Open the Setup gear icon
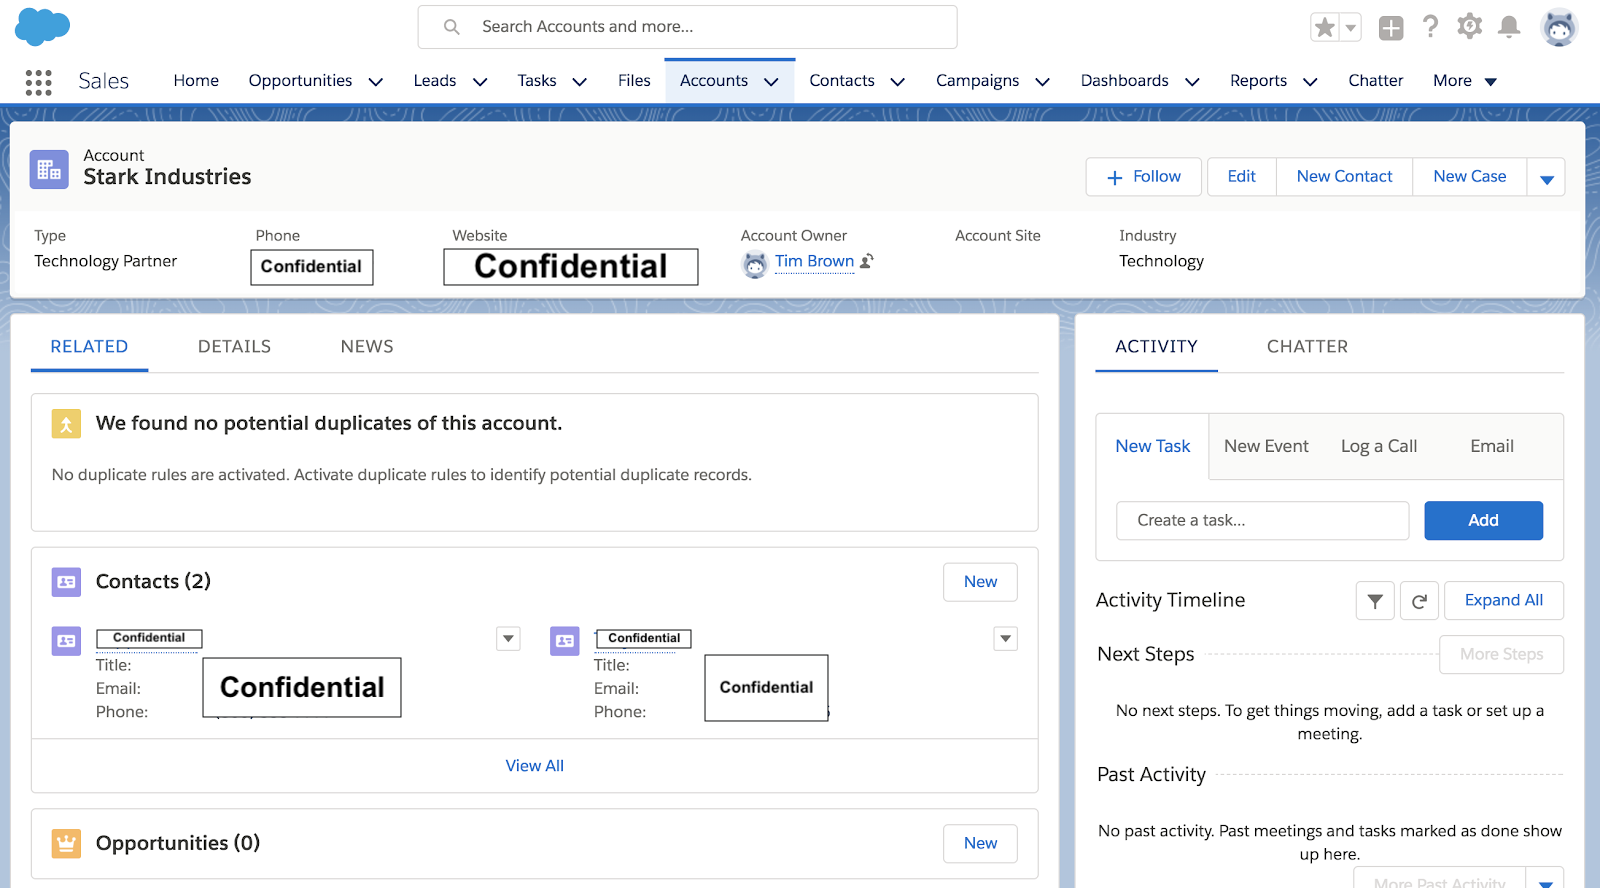Screen dimensions: 1600x888 click(1469, 27)
